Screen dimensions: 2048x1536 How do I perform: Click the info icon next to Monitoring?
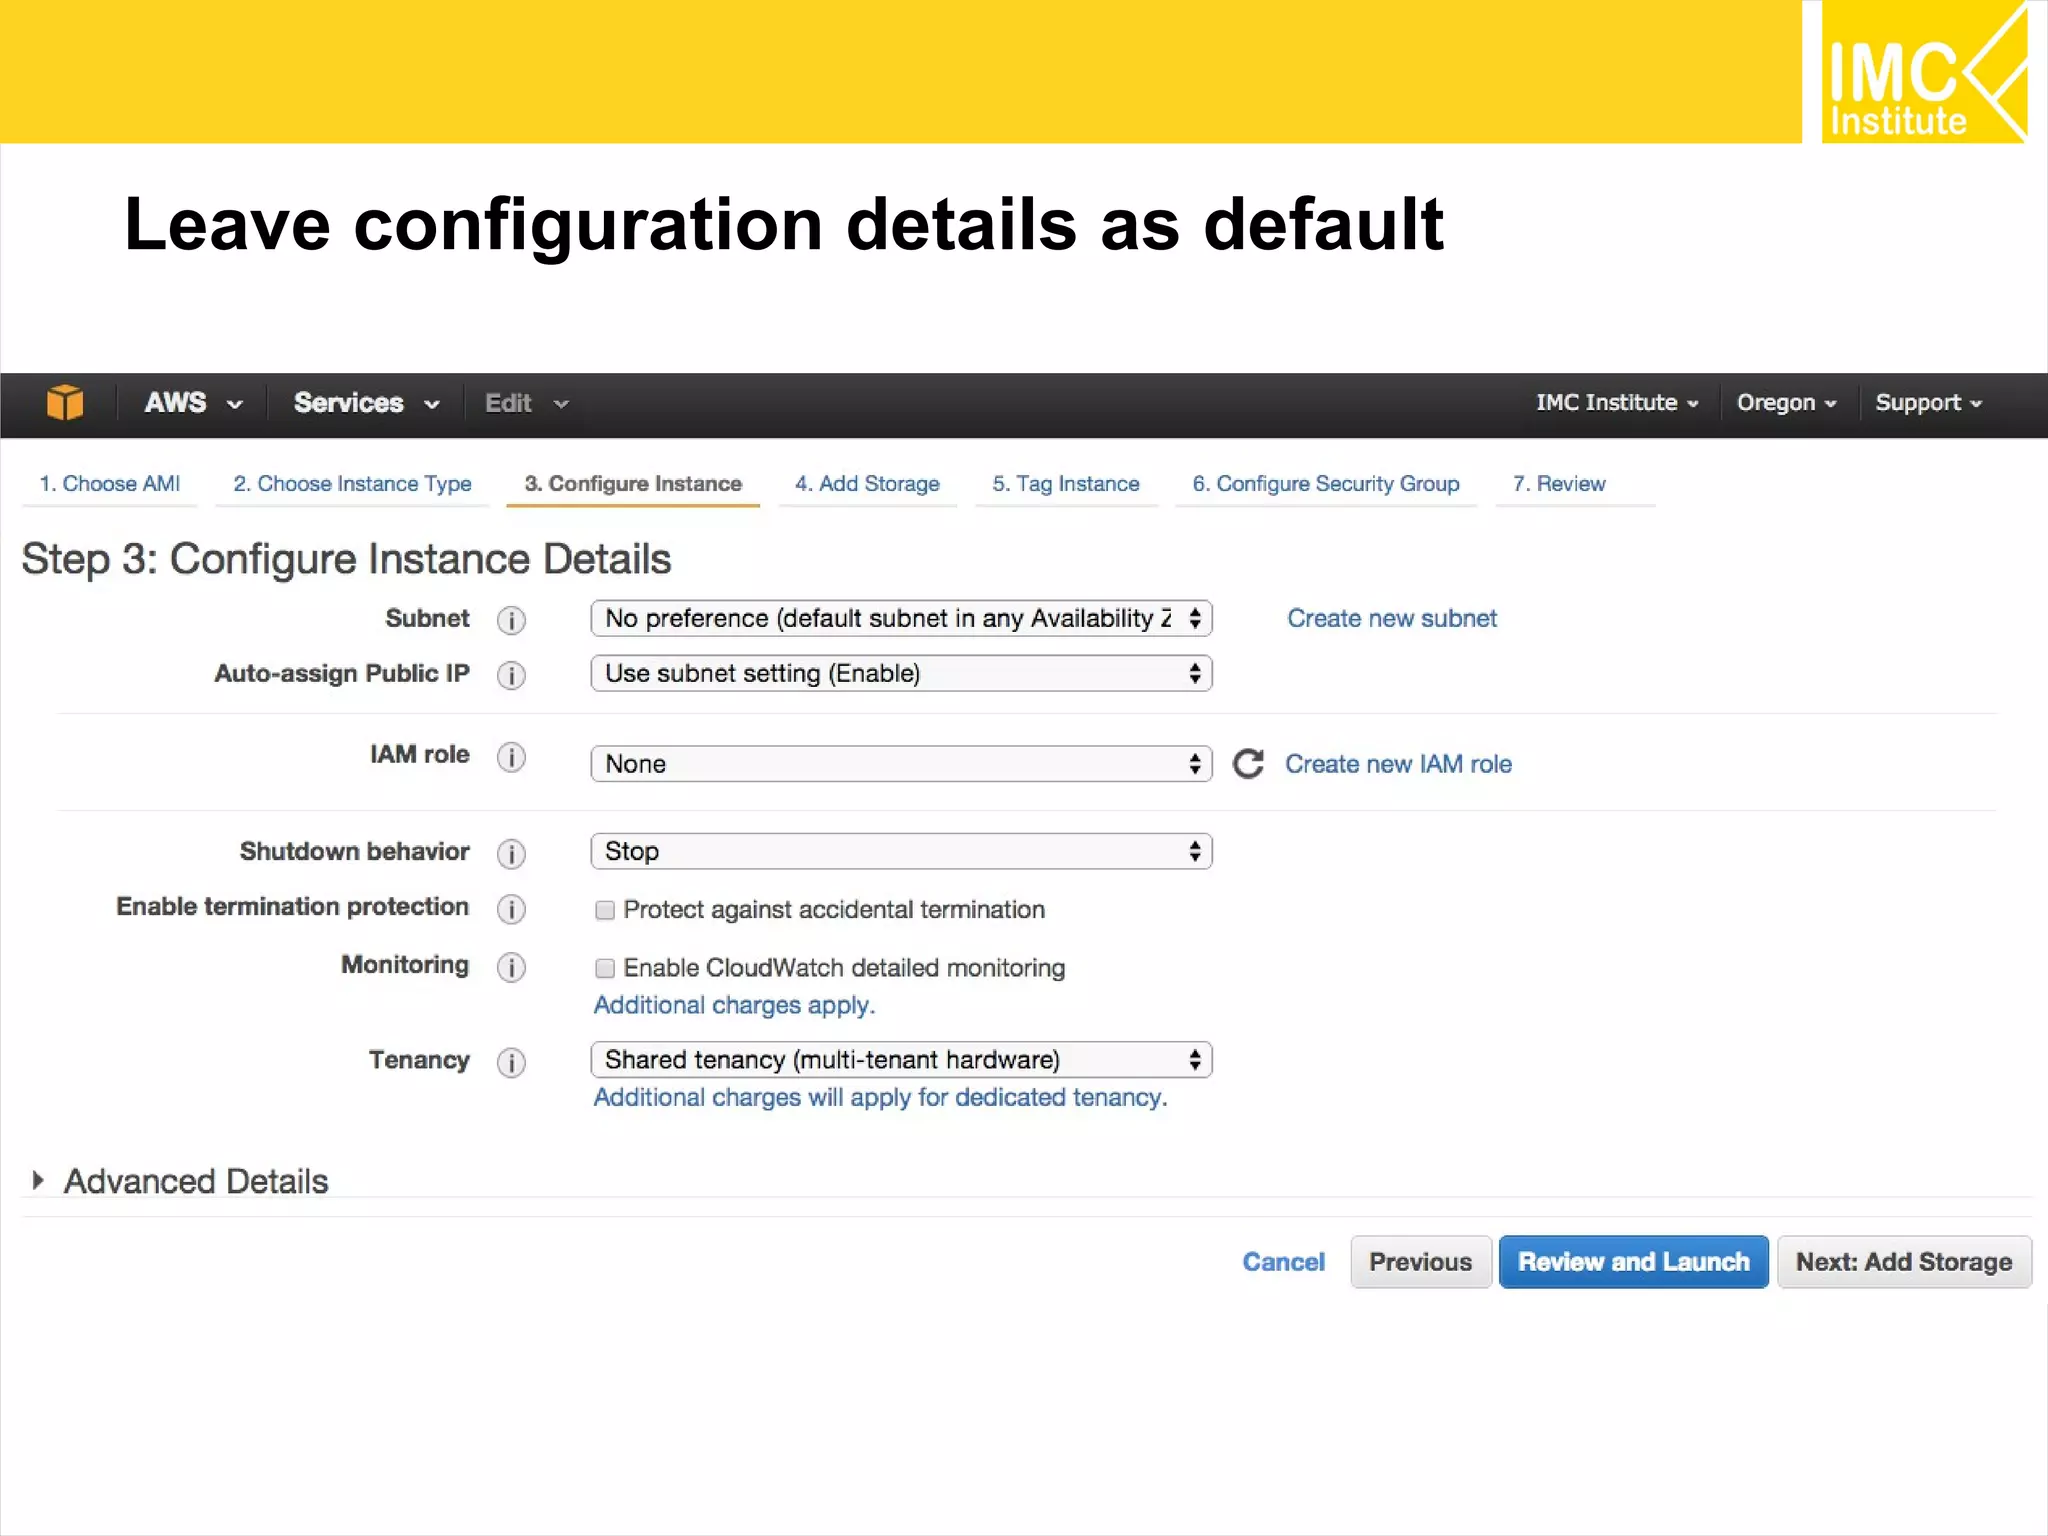pyautogui.click(x=511, y=967)
